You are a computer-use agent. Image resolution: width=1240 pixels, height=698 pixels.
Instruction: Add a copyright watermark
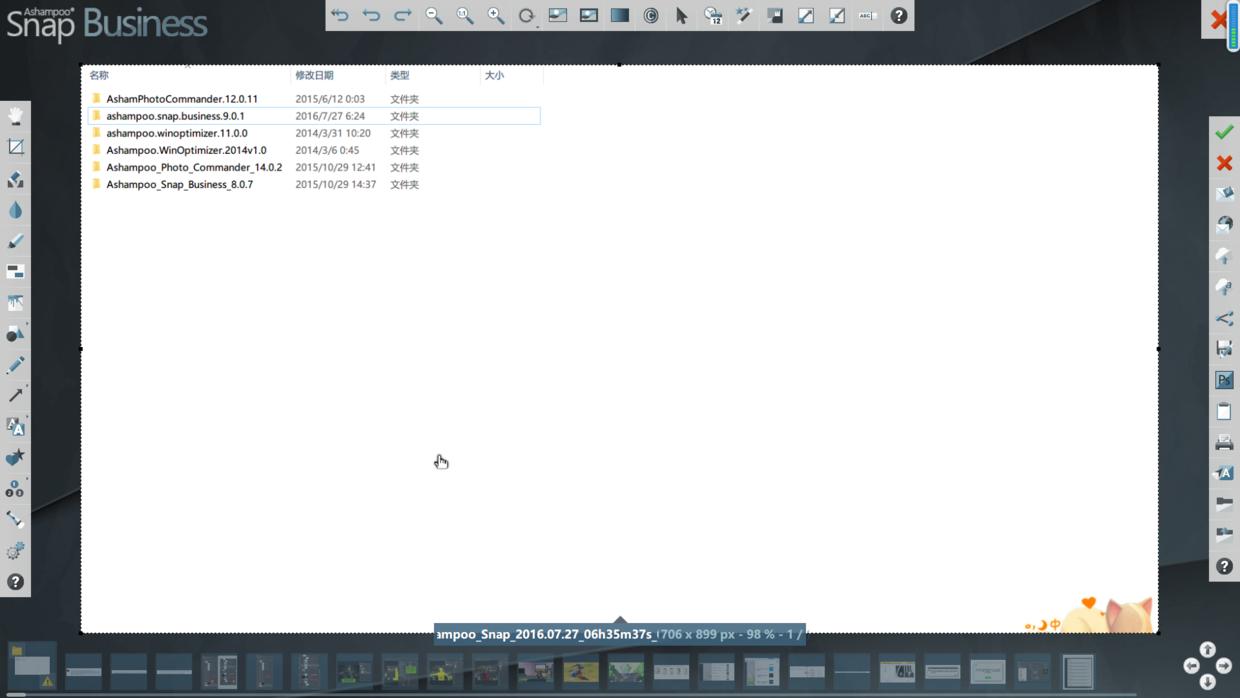(651, 15)
